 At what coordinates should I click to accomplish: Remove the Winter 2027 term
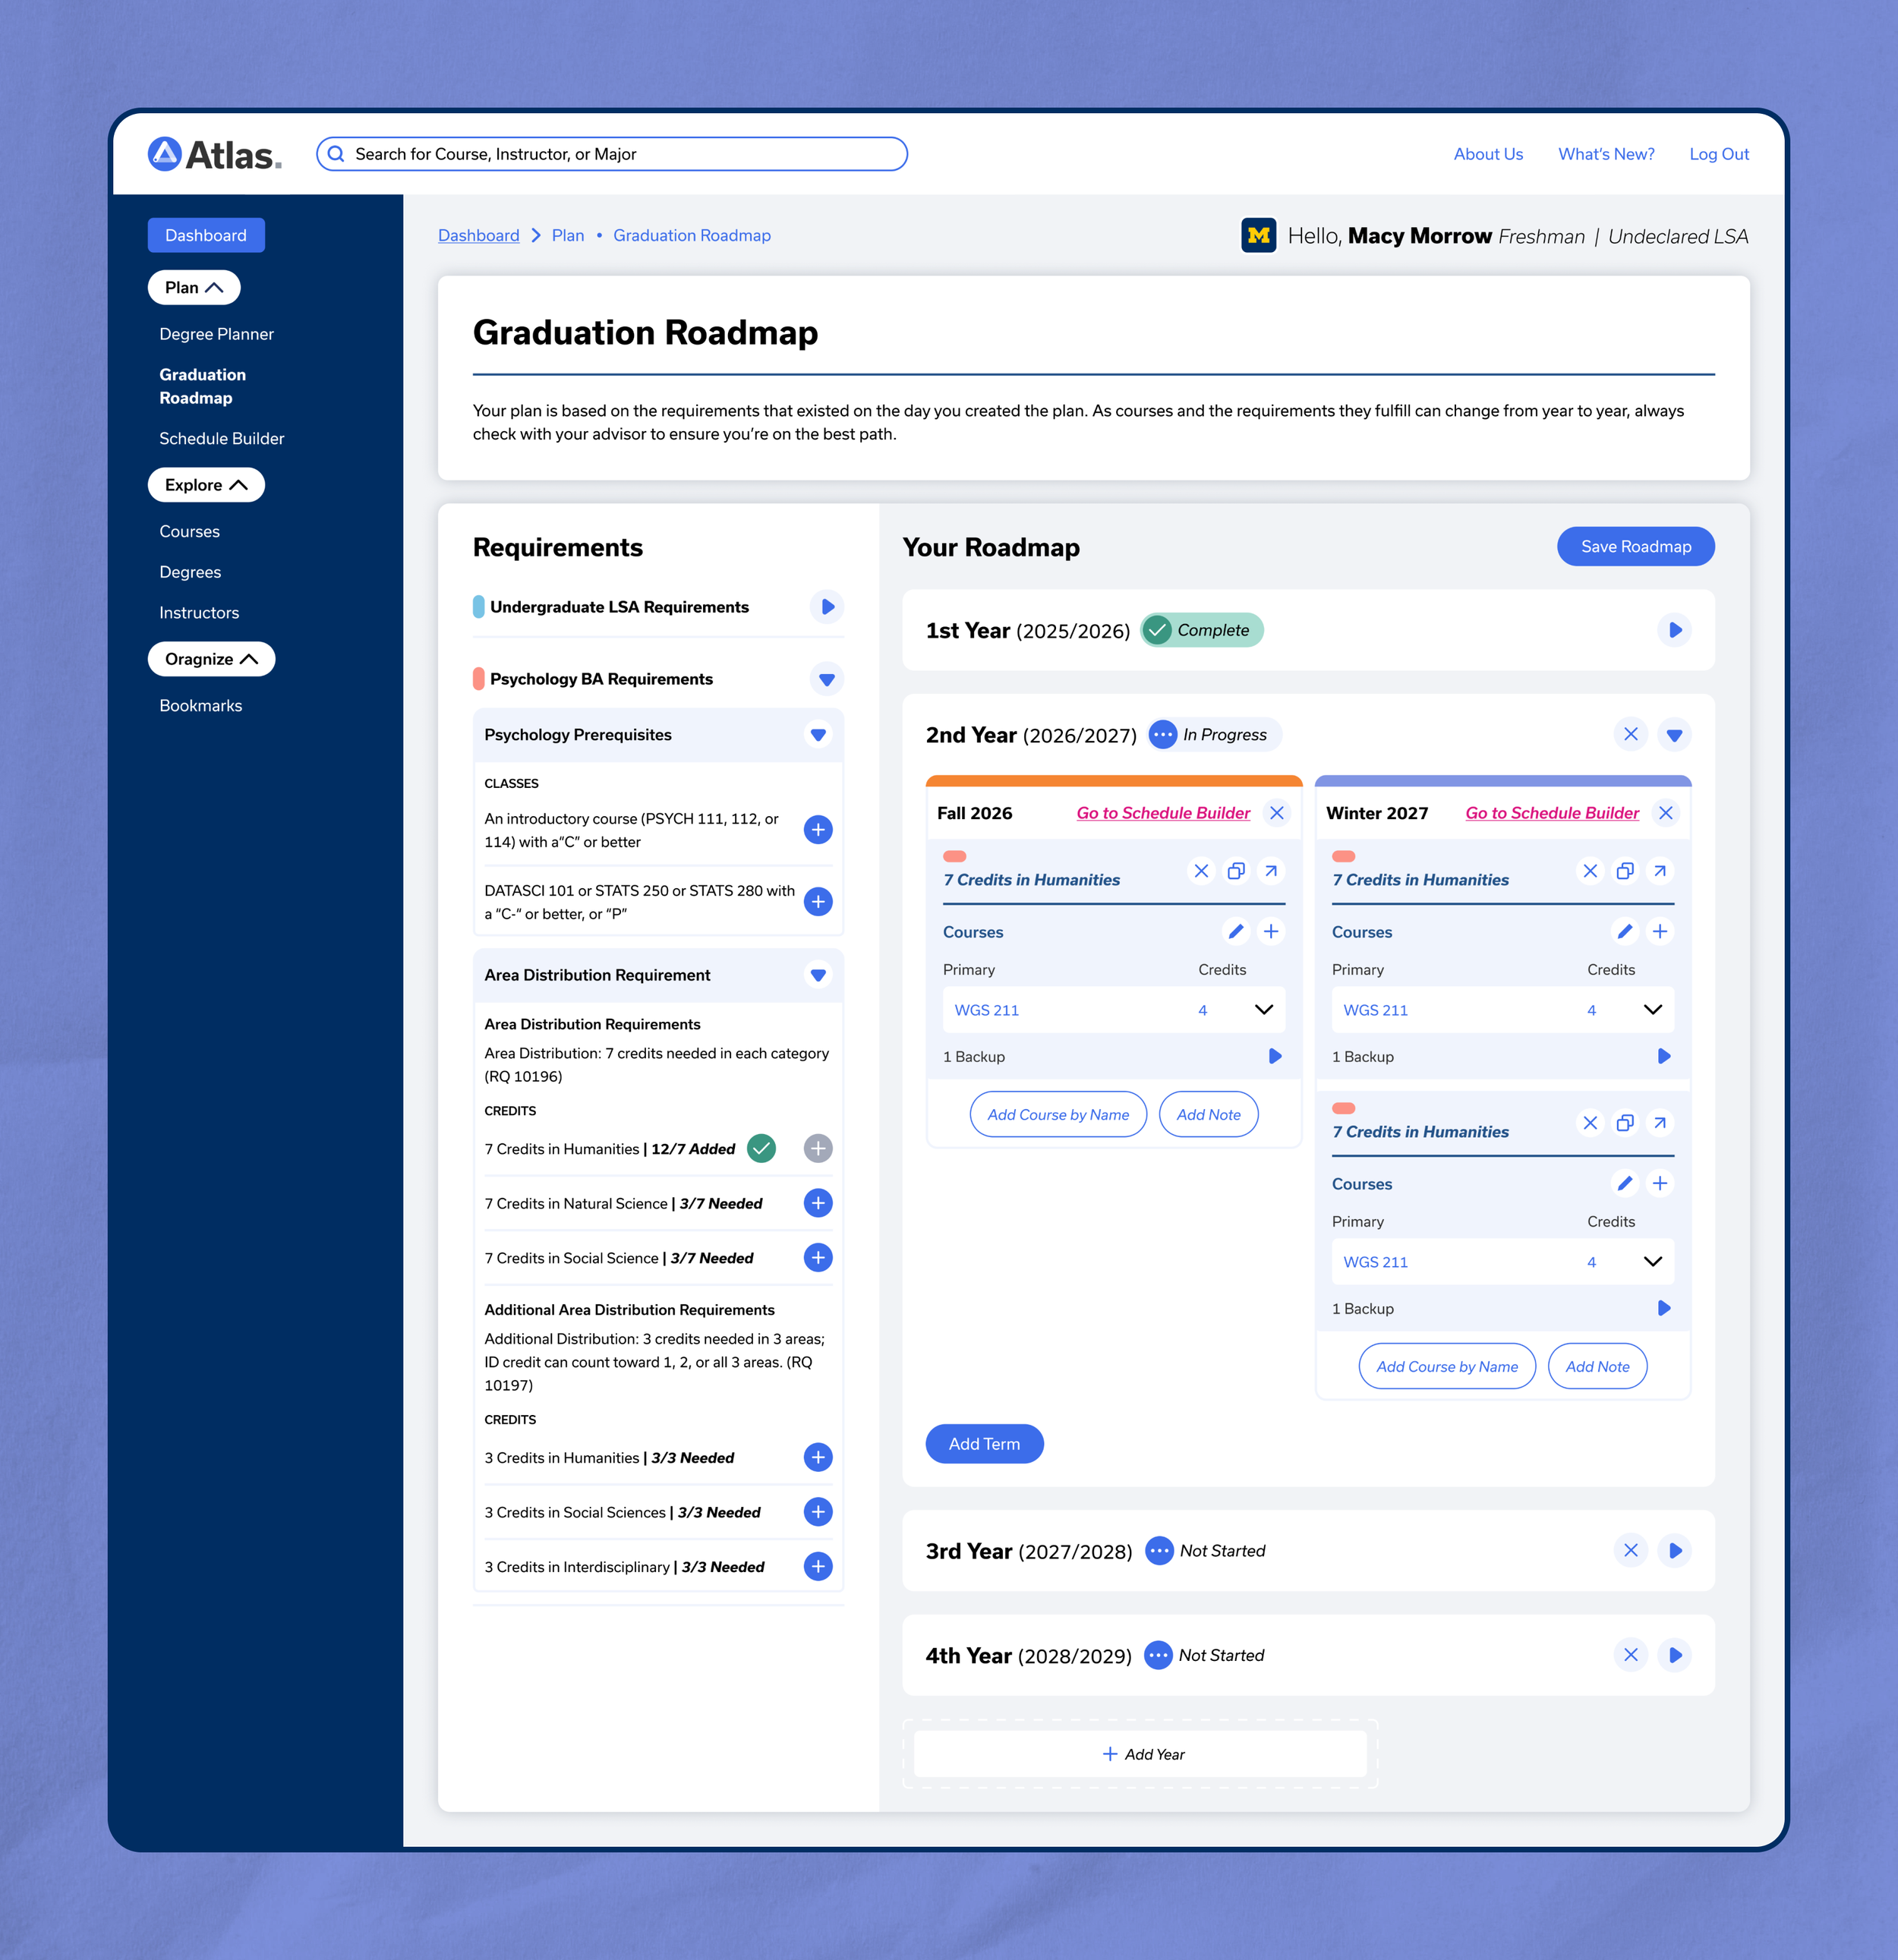(1665, 813)
